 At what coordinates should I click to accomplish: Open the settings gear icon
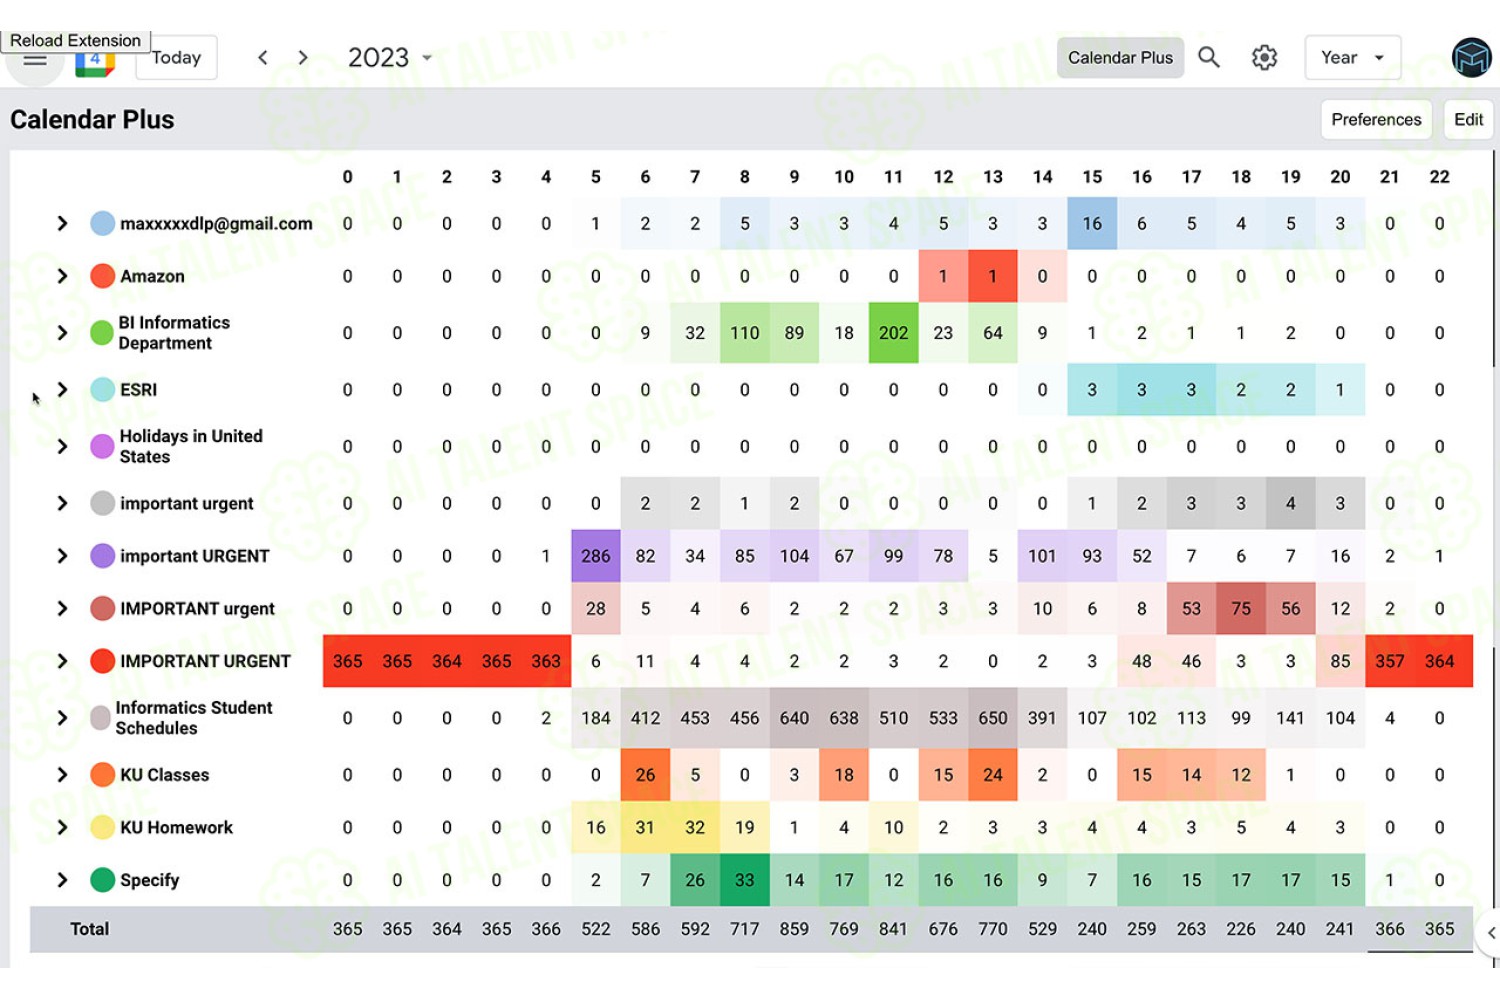(x=1264, y=58)
